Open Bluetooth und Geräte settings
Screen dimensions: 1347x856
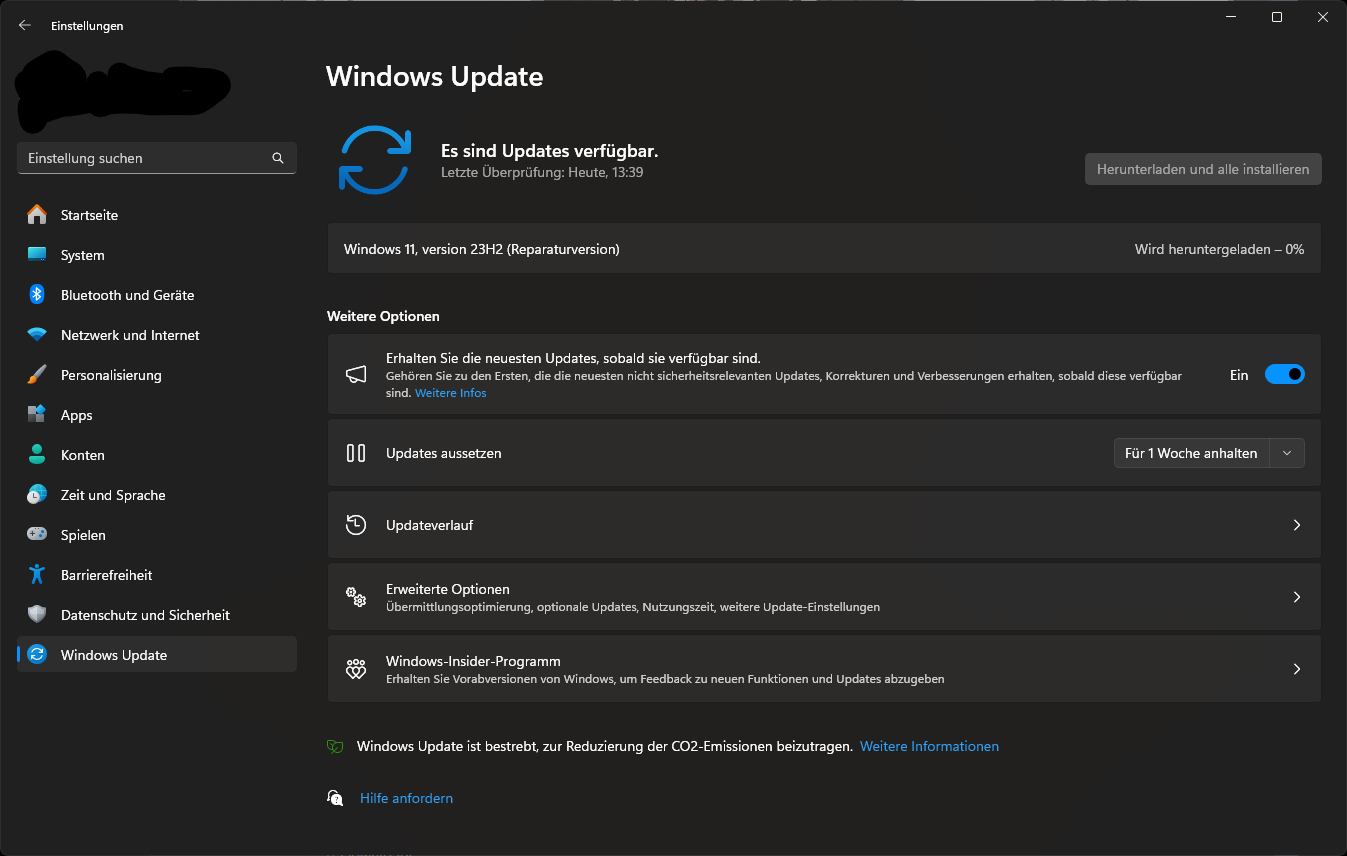click(x=157, y=295)
